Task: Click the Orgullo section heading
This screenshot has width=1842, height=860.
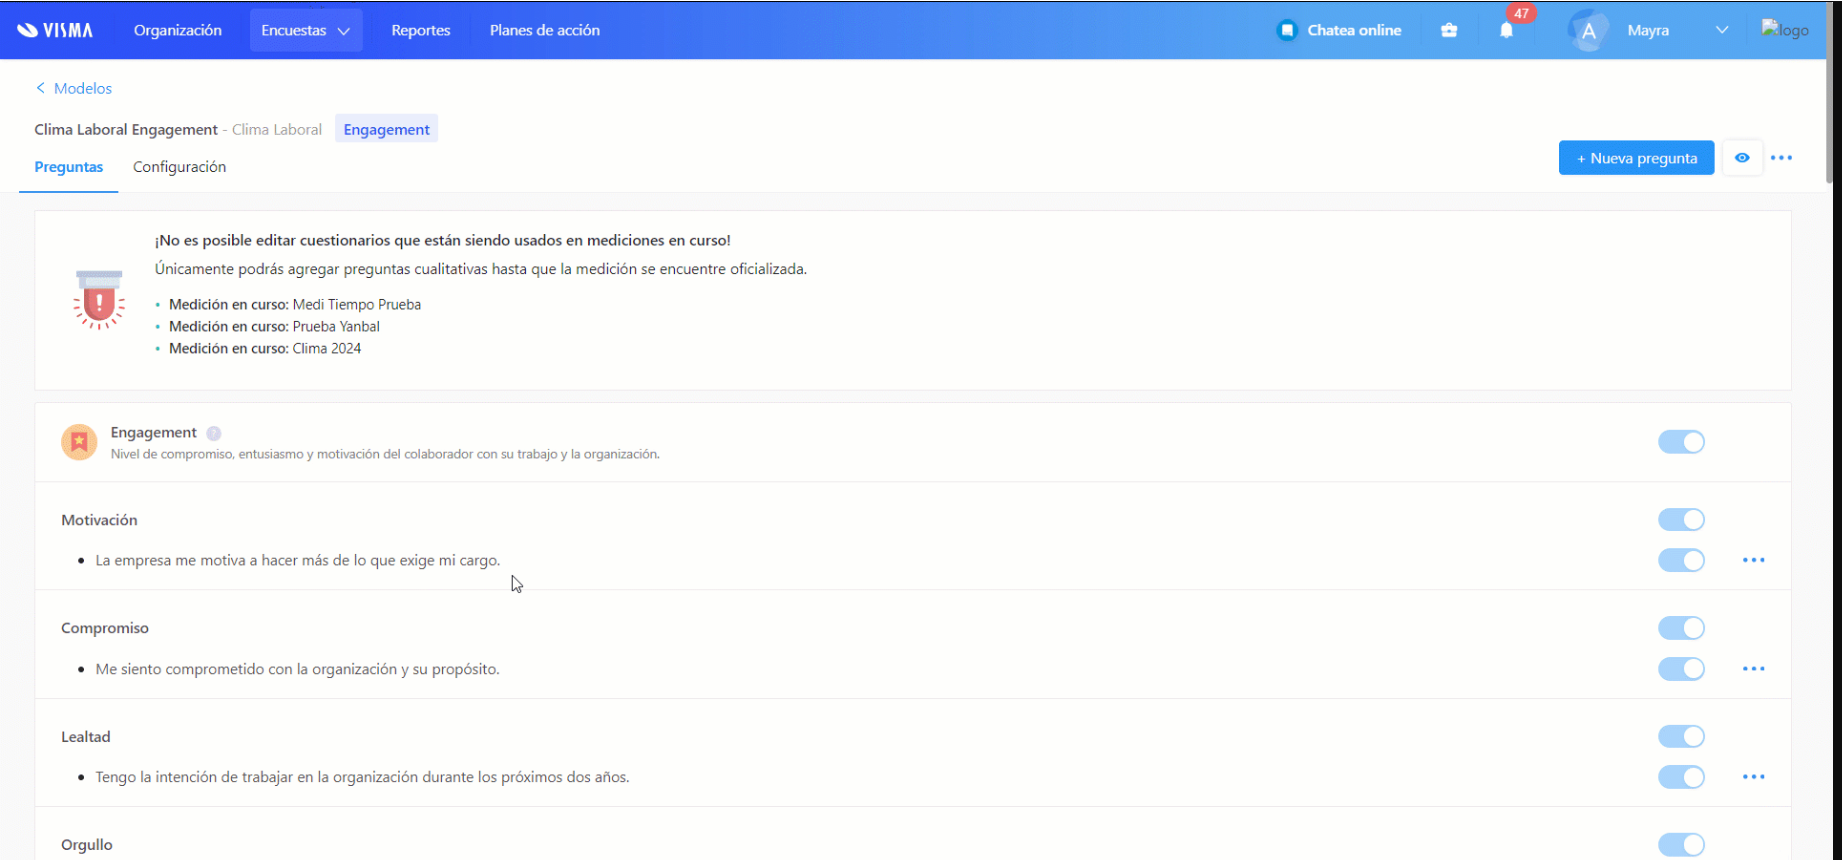Action: 87,845
